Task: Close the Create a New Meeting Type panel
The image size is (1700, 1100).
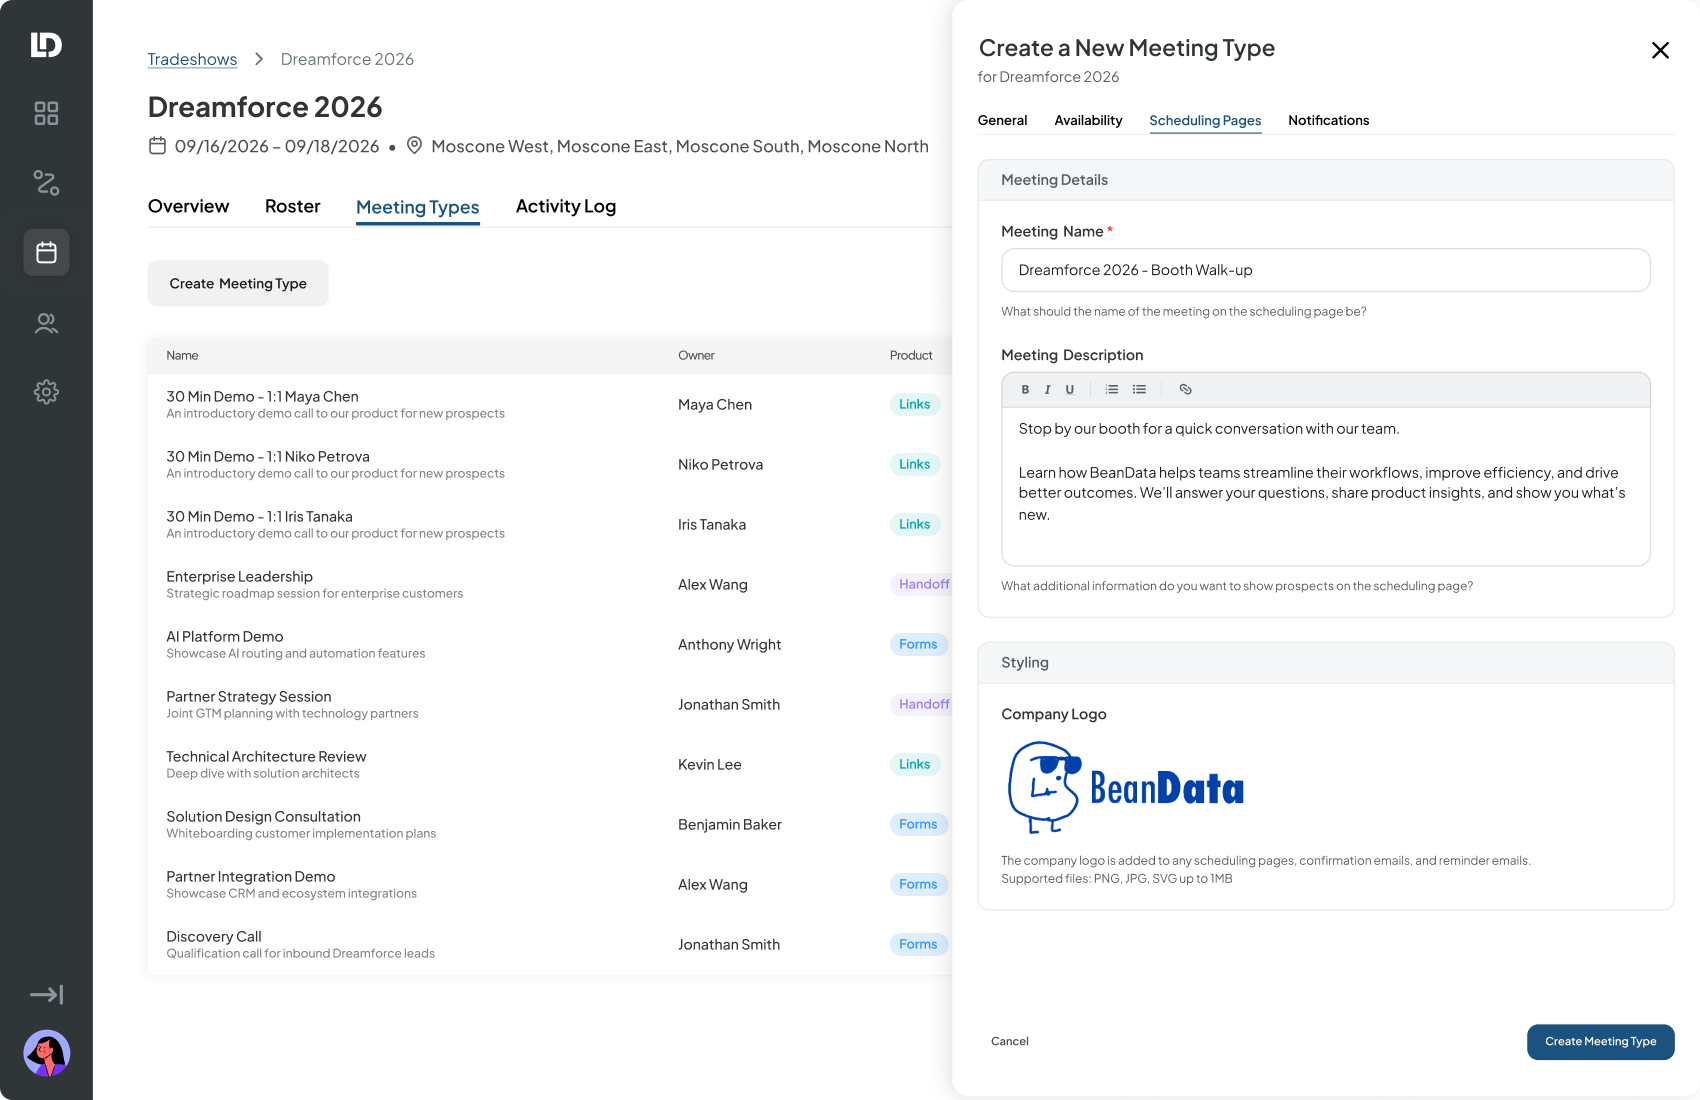Action: 1660,50
